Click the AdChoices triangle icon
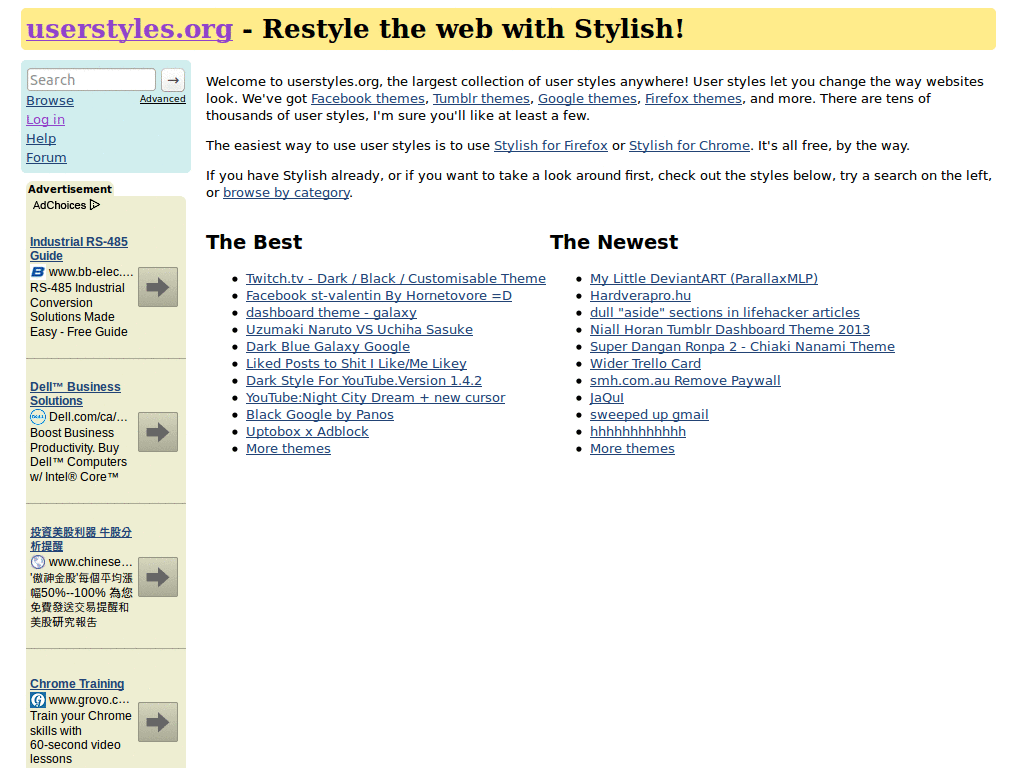 [95, 205]
